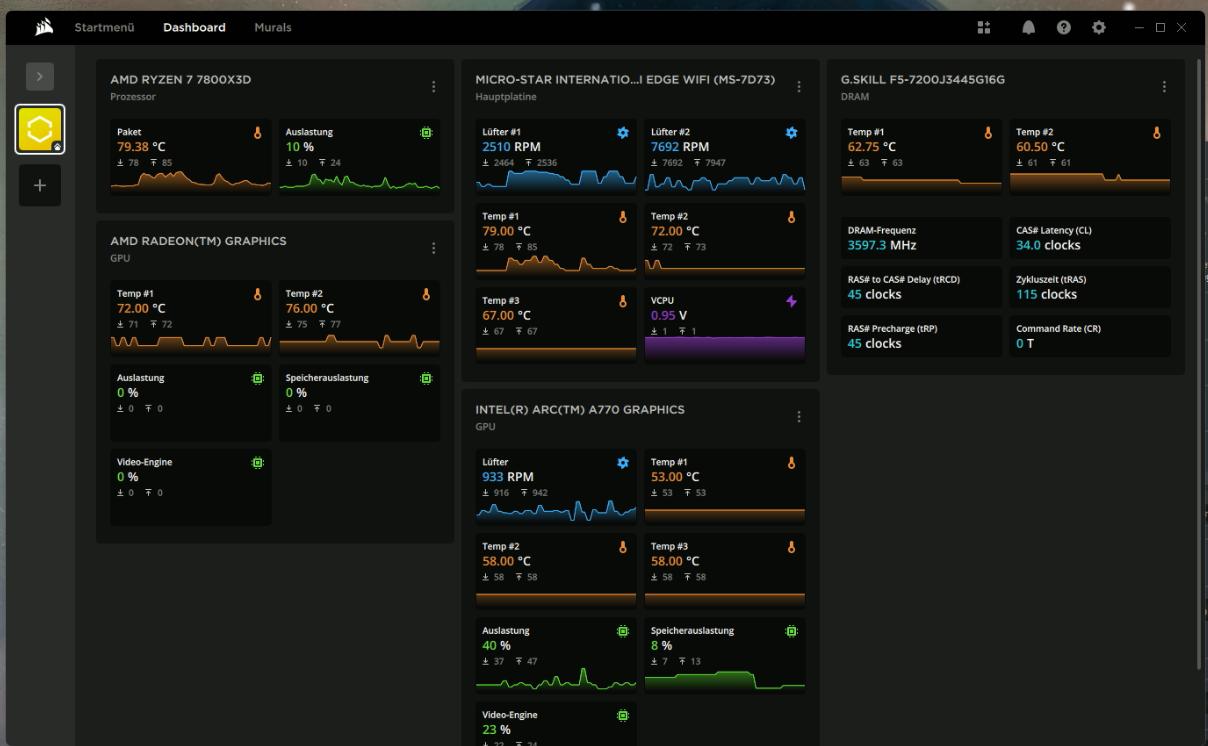1208x746 pixels.
Task: Click chip icon on Arc Video-Engine tile
Action: 623,715
